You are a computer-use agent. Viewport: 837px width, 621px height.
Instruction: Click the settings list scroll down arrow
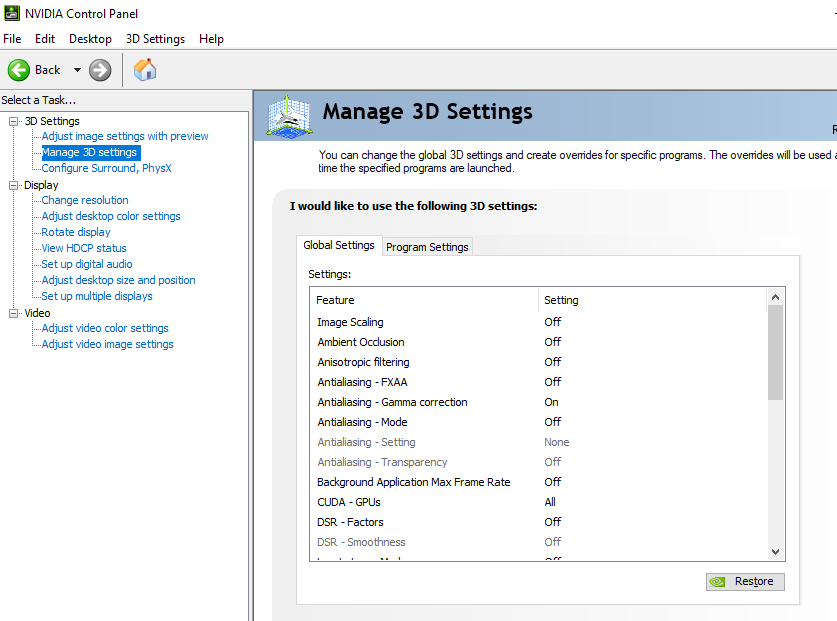[776, 552]
